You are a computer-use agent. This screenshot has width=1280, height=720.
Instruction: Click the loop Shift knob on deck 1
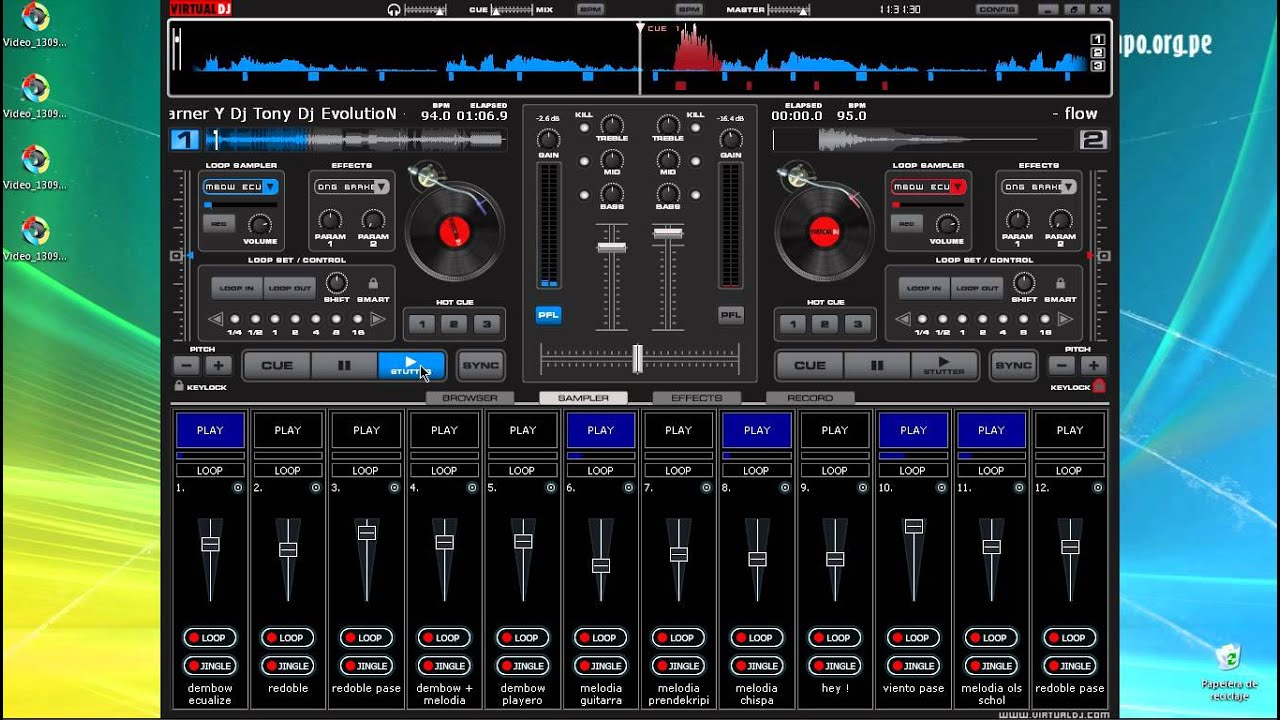337,283
